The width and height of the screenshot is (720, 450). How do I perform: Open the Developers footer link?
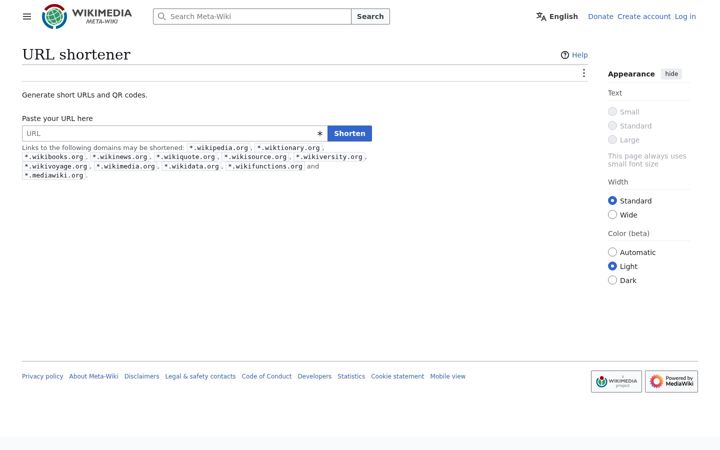[314, 377]
